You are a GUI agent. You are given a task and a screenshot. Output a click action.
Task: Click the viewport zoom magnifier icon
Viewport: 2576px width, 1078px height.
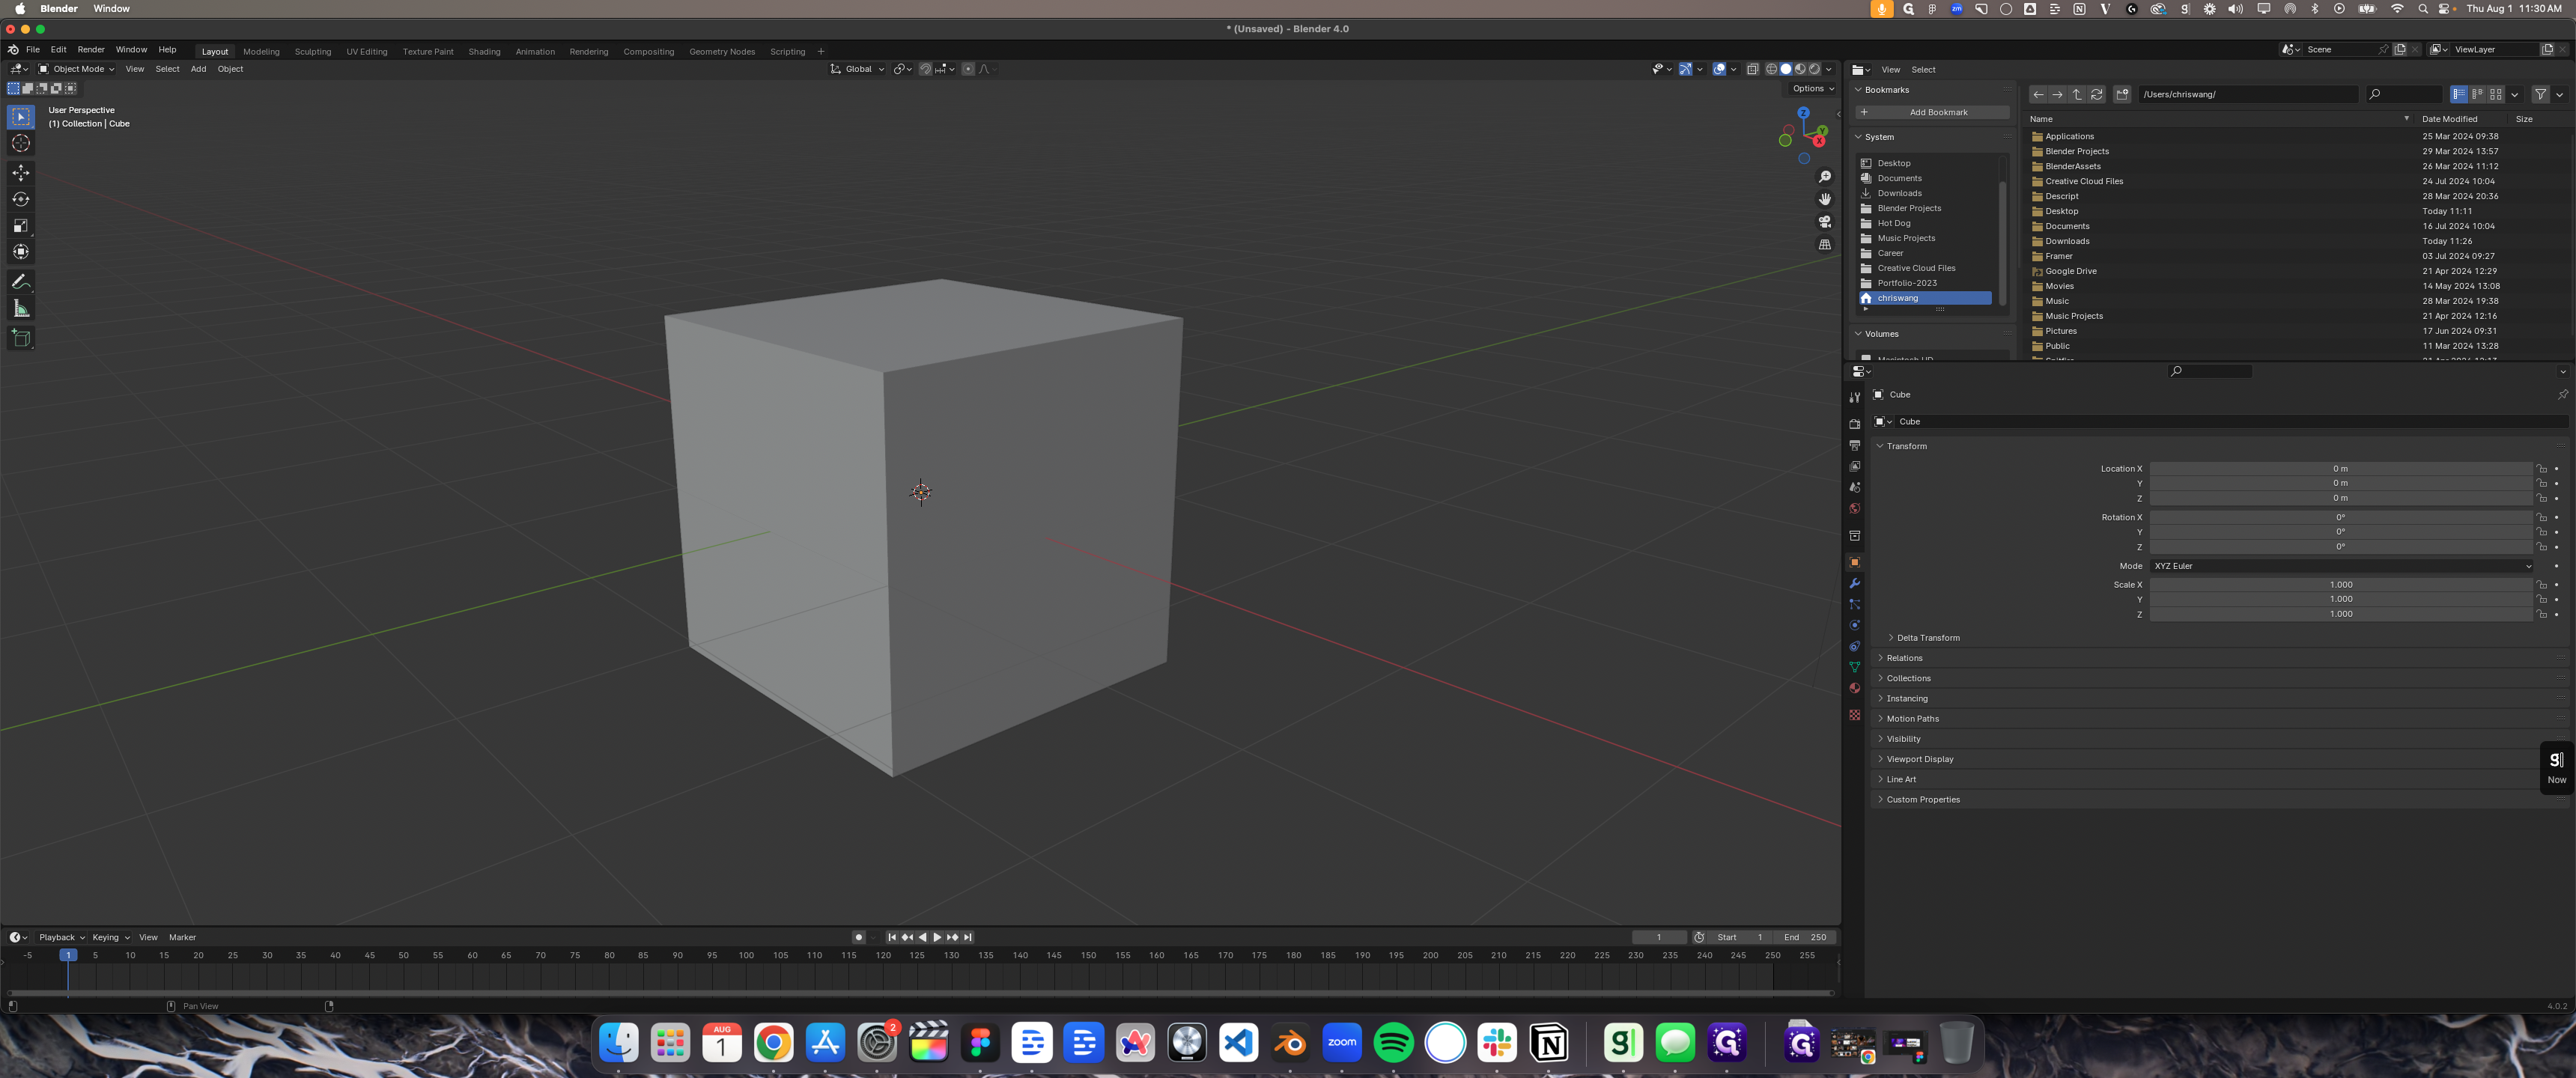point(1825,177)
